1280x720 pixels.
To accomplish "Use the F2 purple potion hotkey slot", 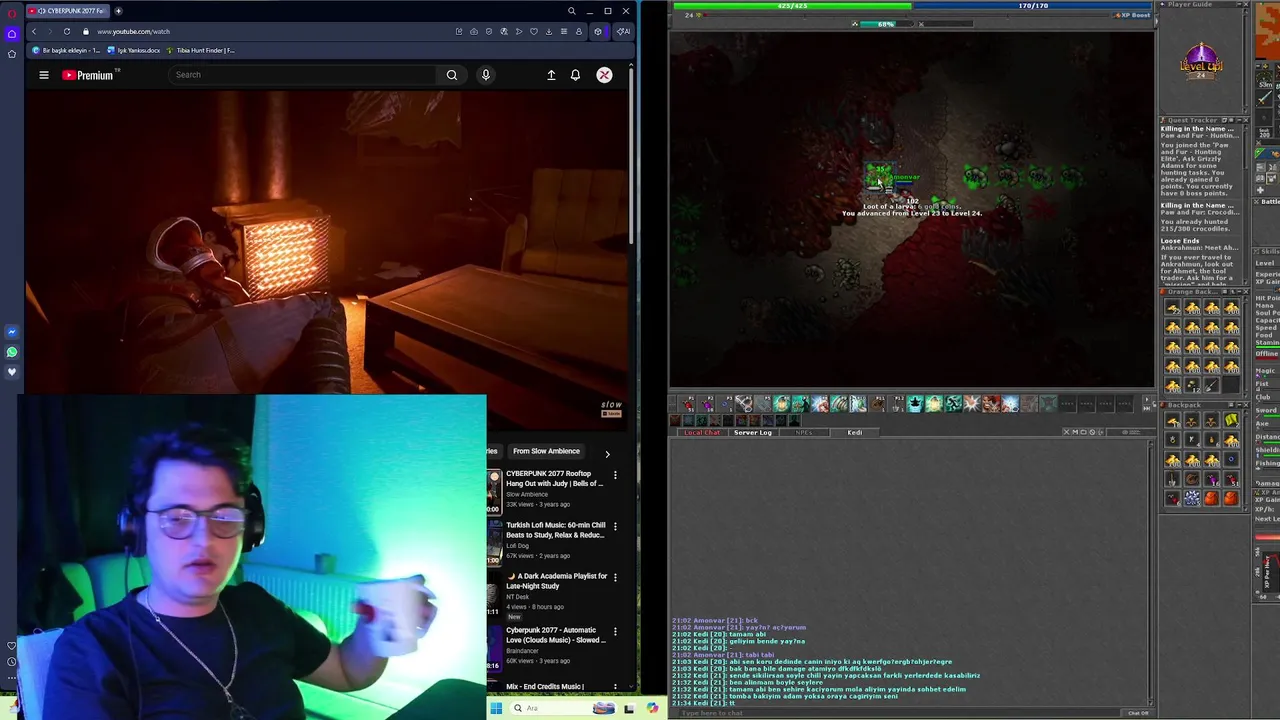I will [706, 403].
